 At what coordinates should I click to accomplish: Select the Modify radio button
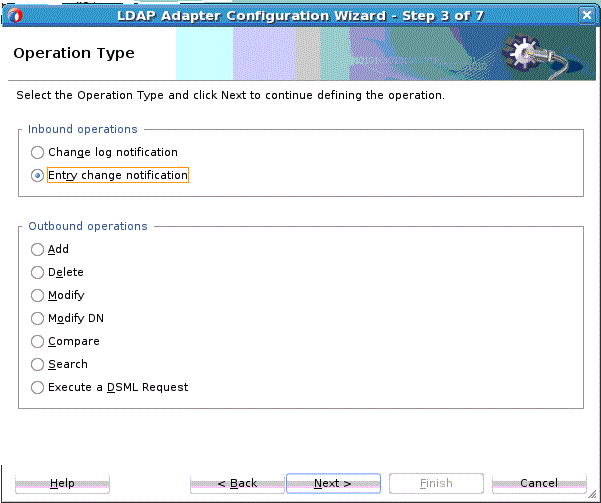coord(37,296)
